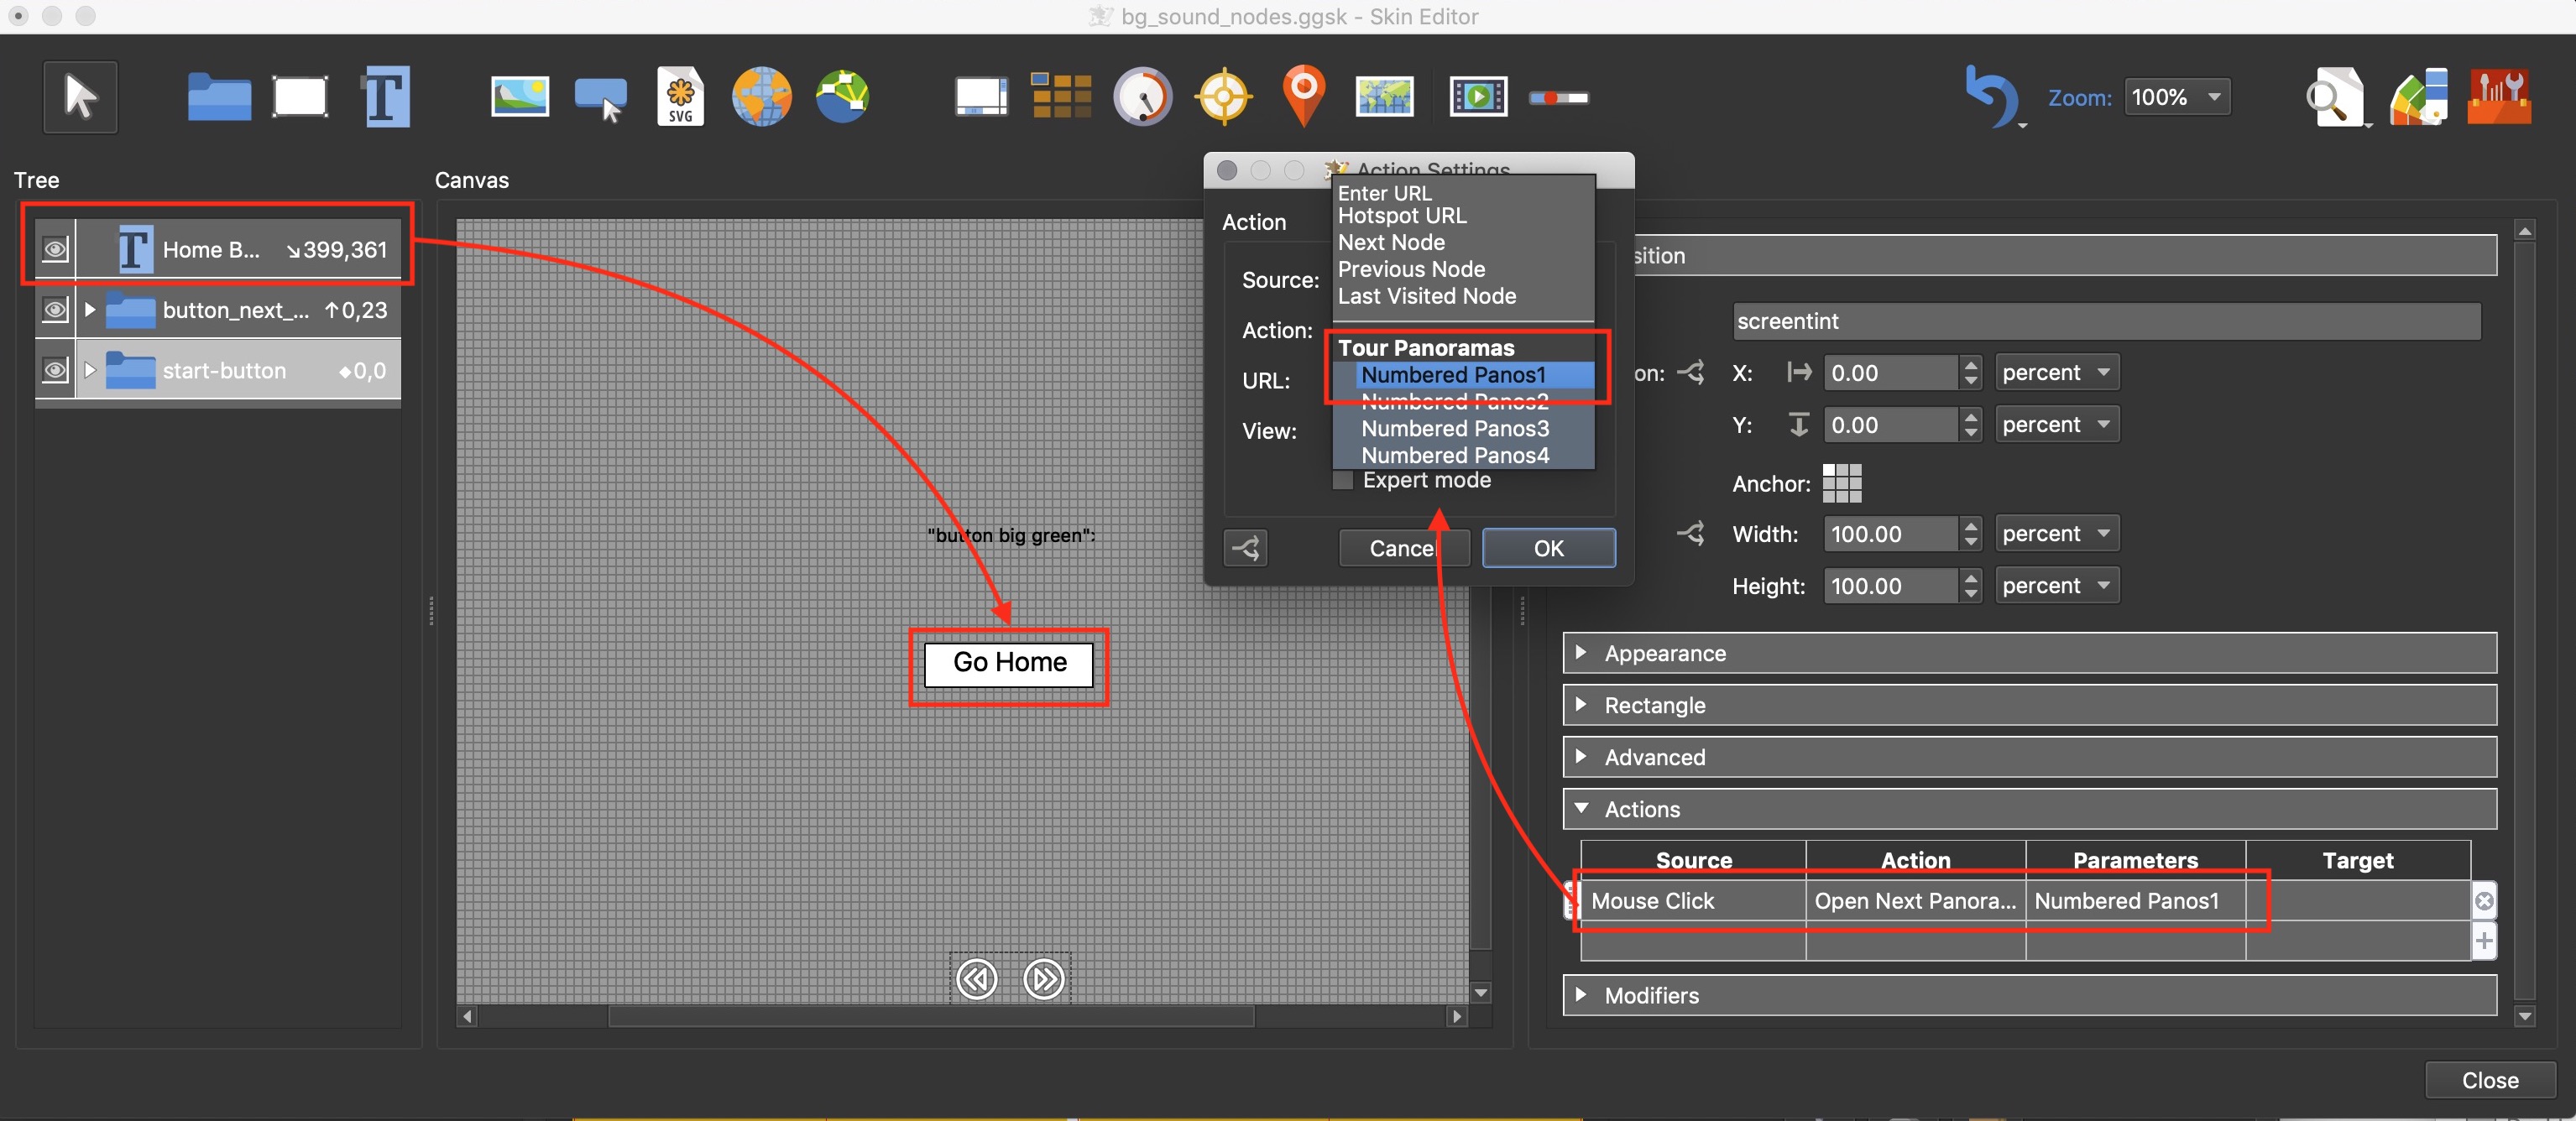Click Cancel to dismiss dialog

(x=1403, y=546)
